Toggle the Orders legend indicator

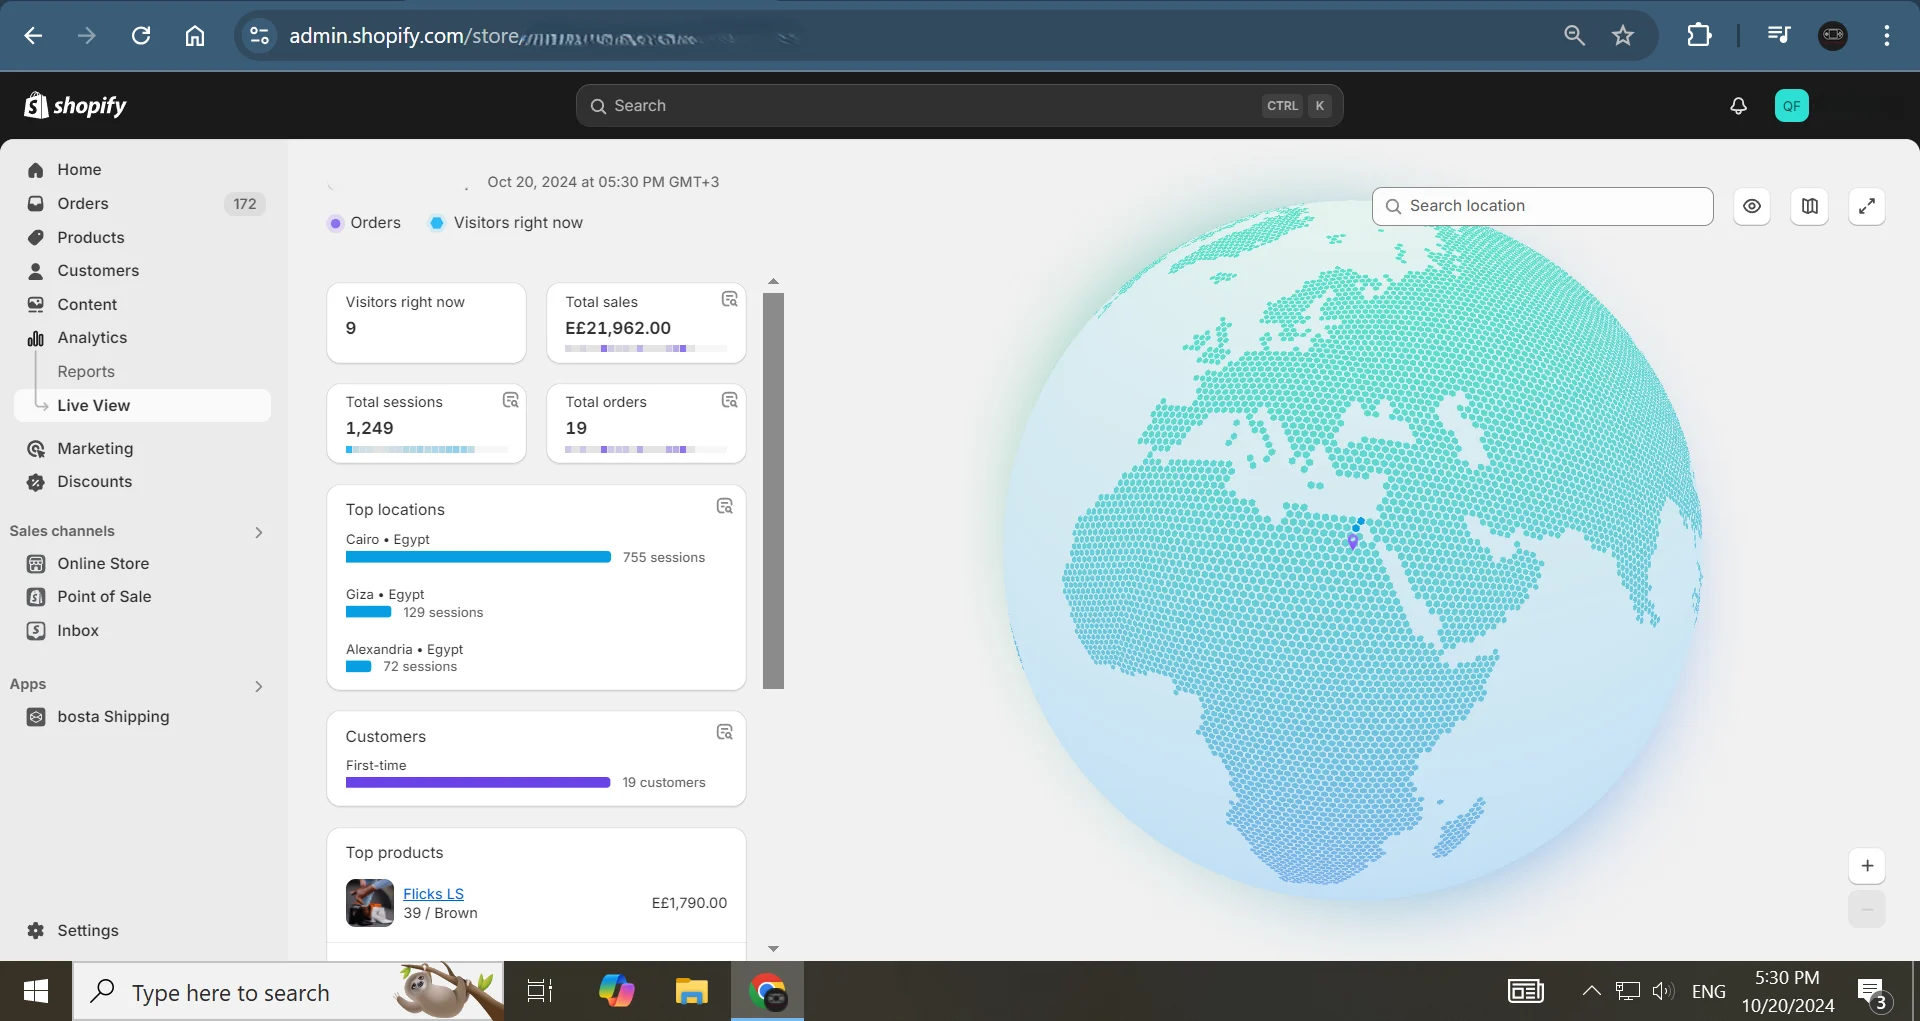[336, 223]
